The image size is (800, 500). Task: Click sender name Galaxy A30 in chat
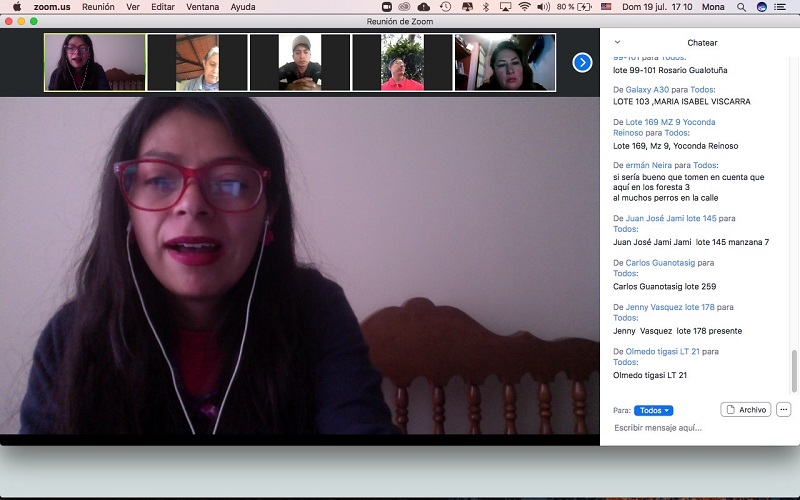coord(647,89)
